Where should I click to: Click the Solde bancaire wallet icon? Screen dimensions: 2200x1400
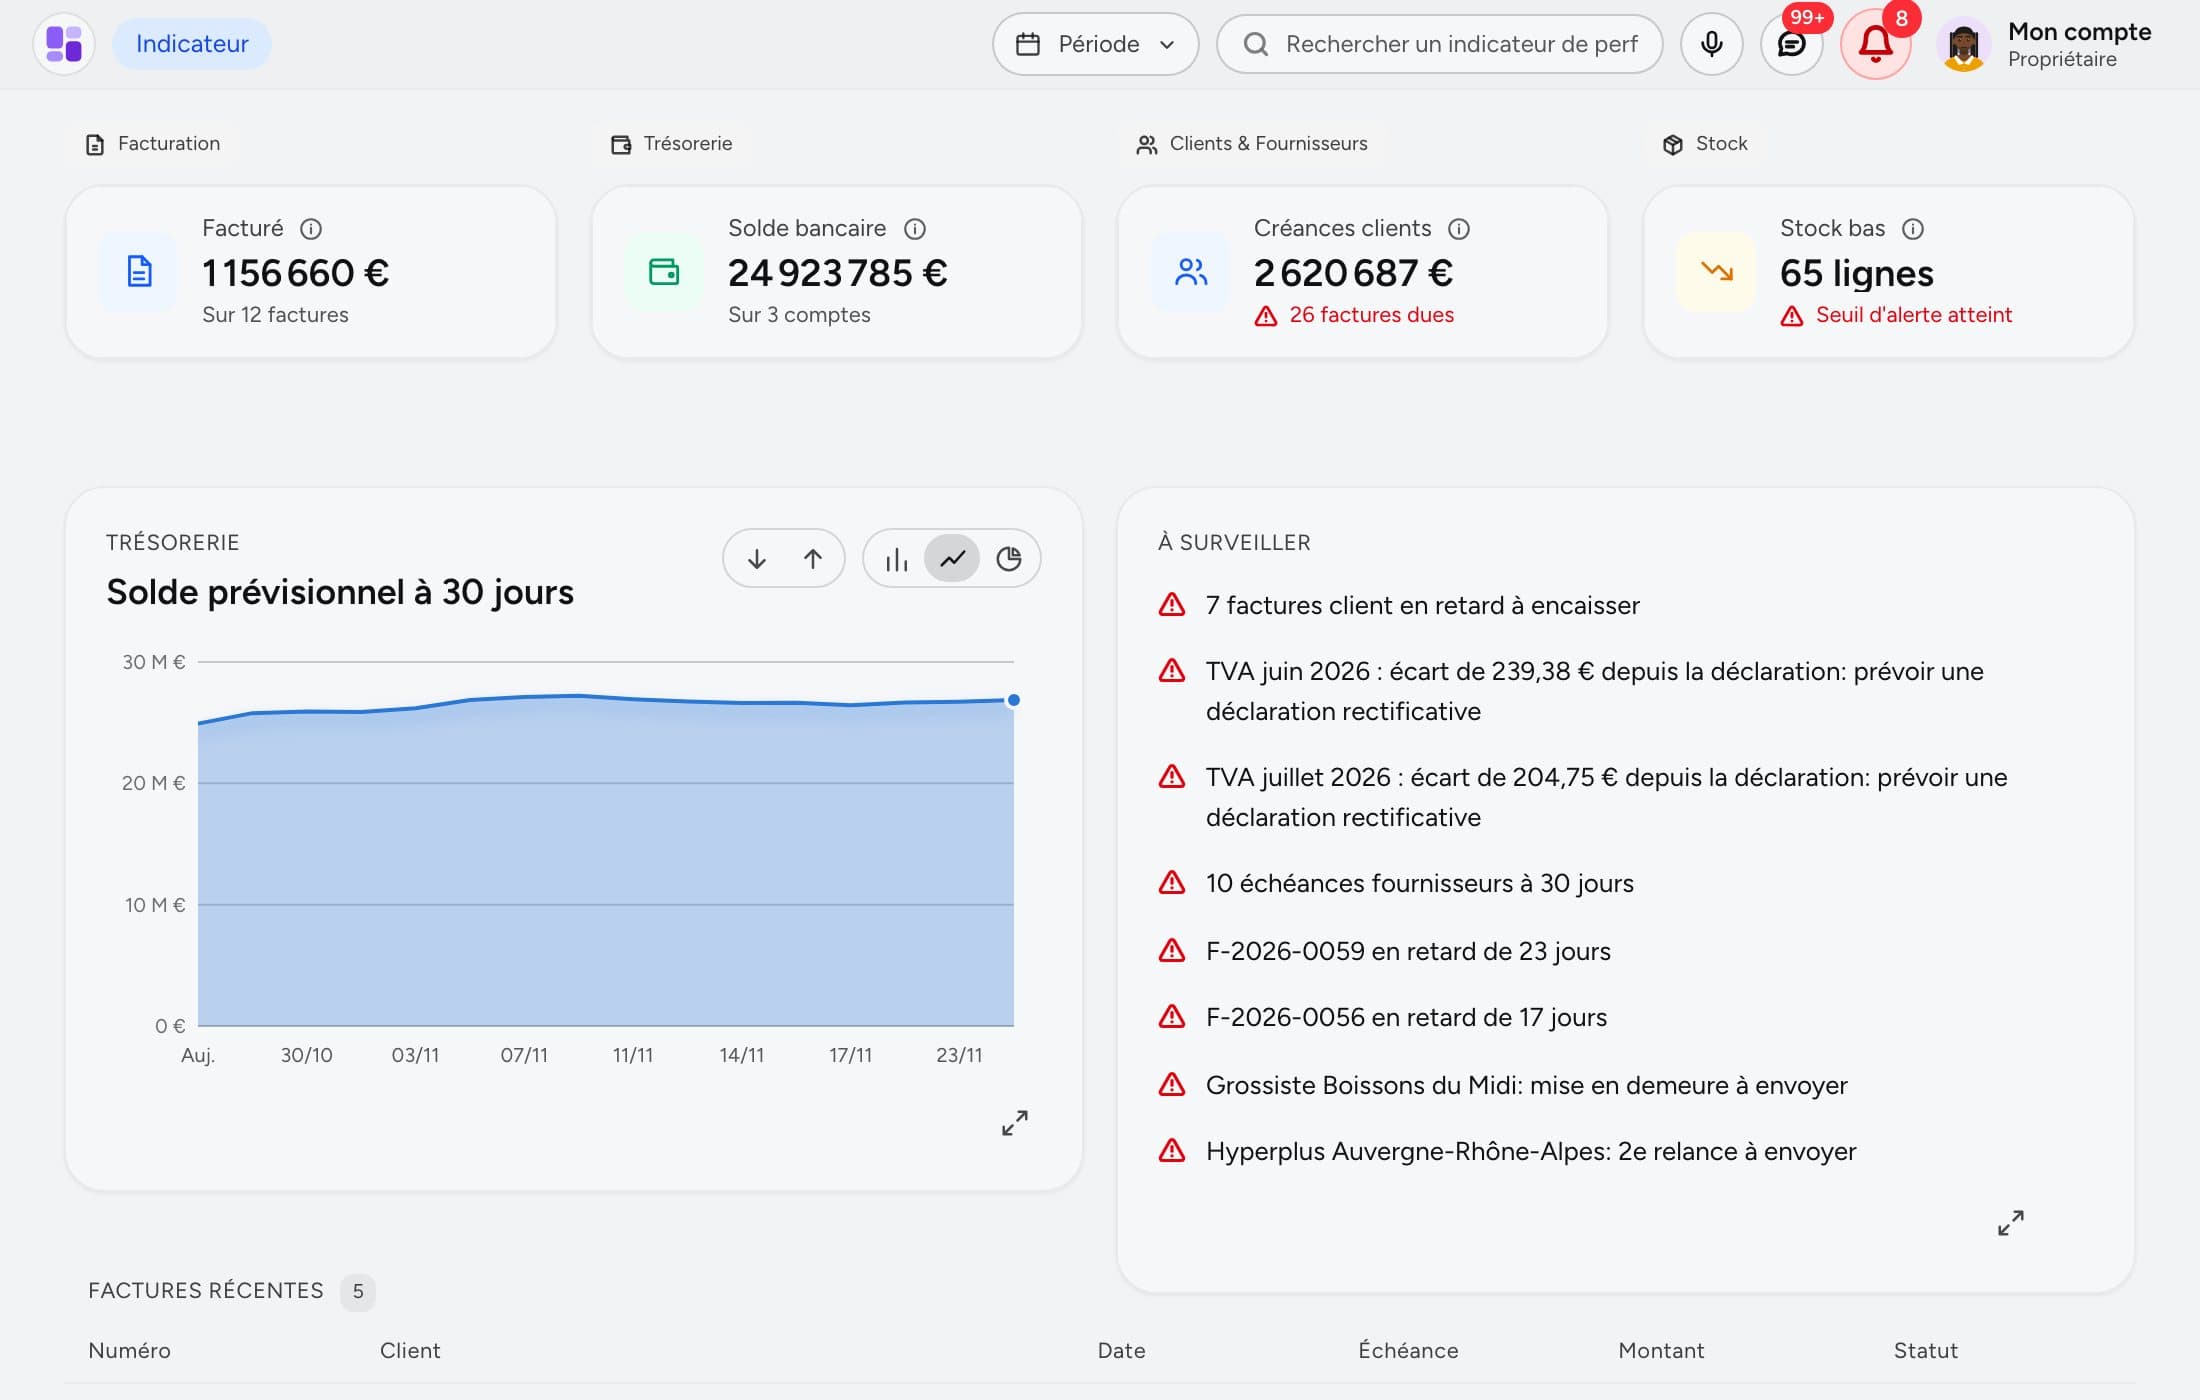coord(664,271)
